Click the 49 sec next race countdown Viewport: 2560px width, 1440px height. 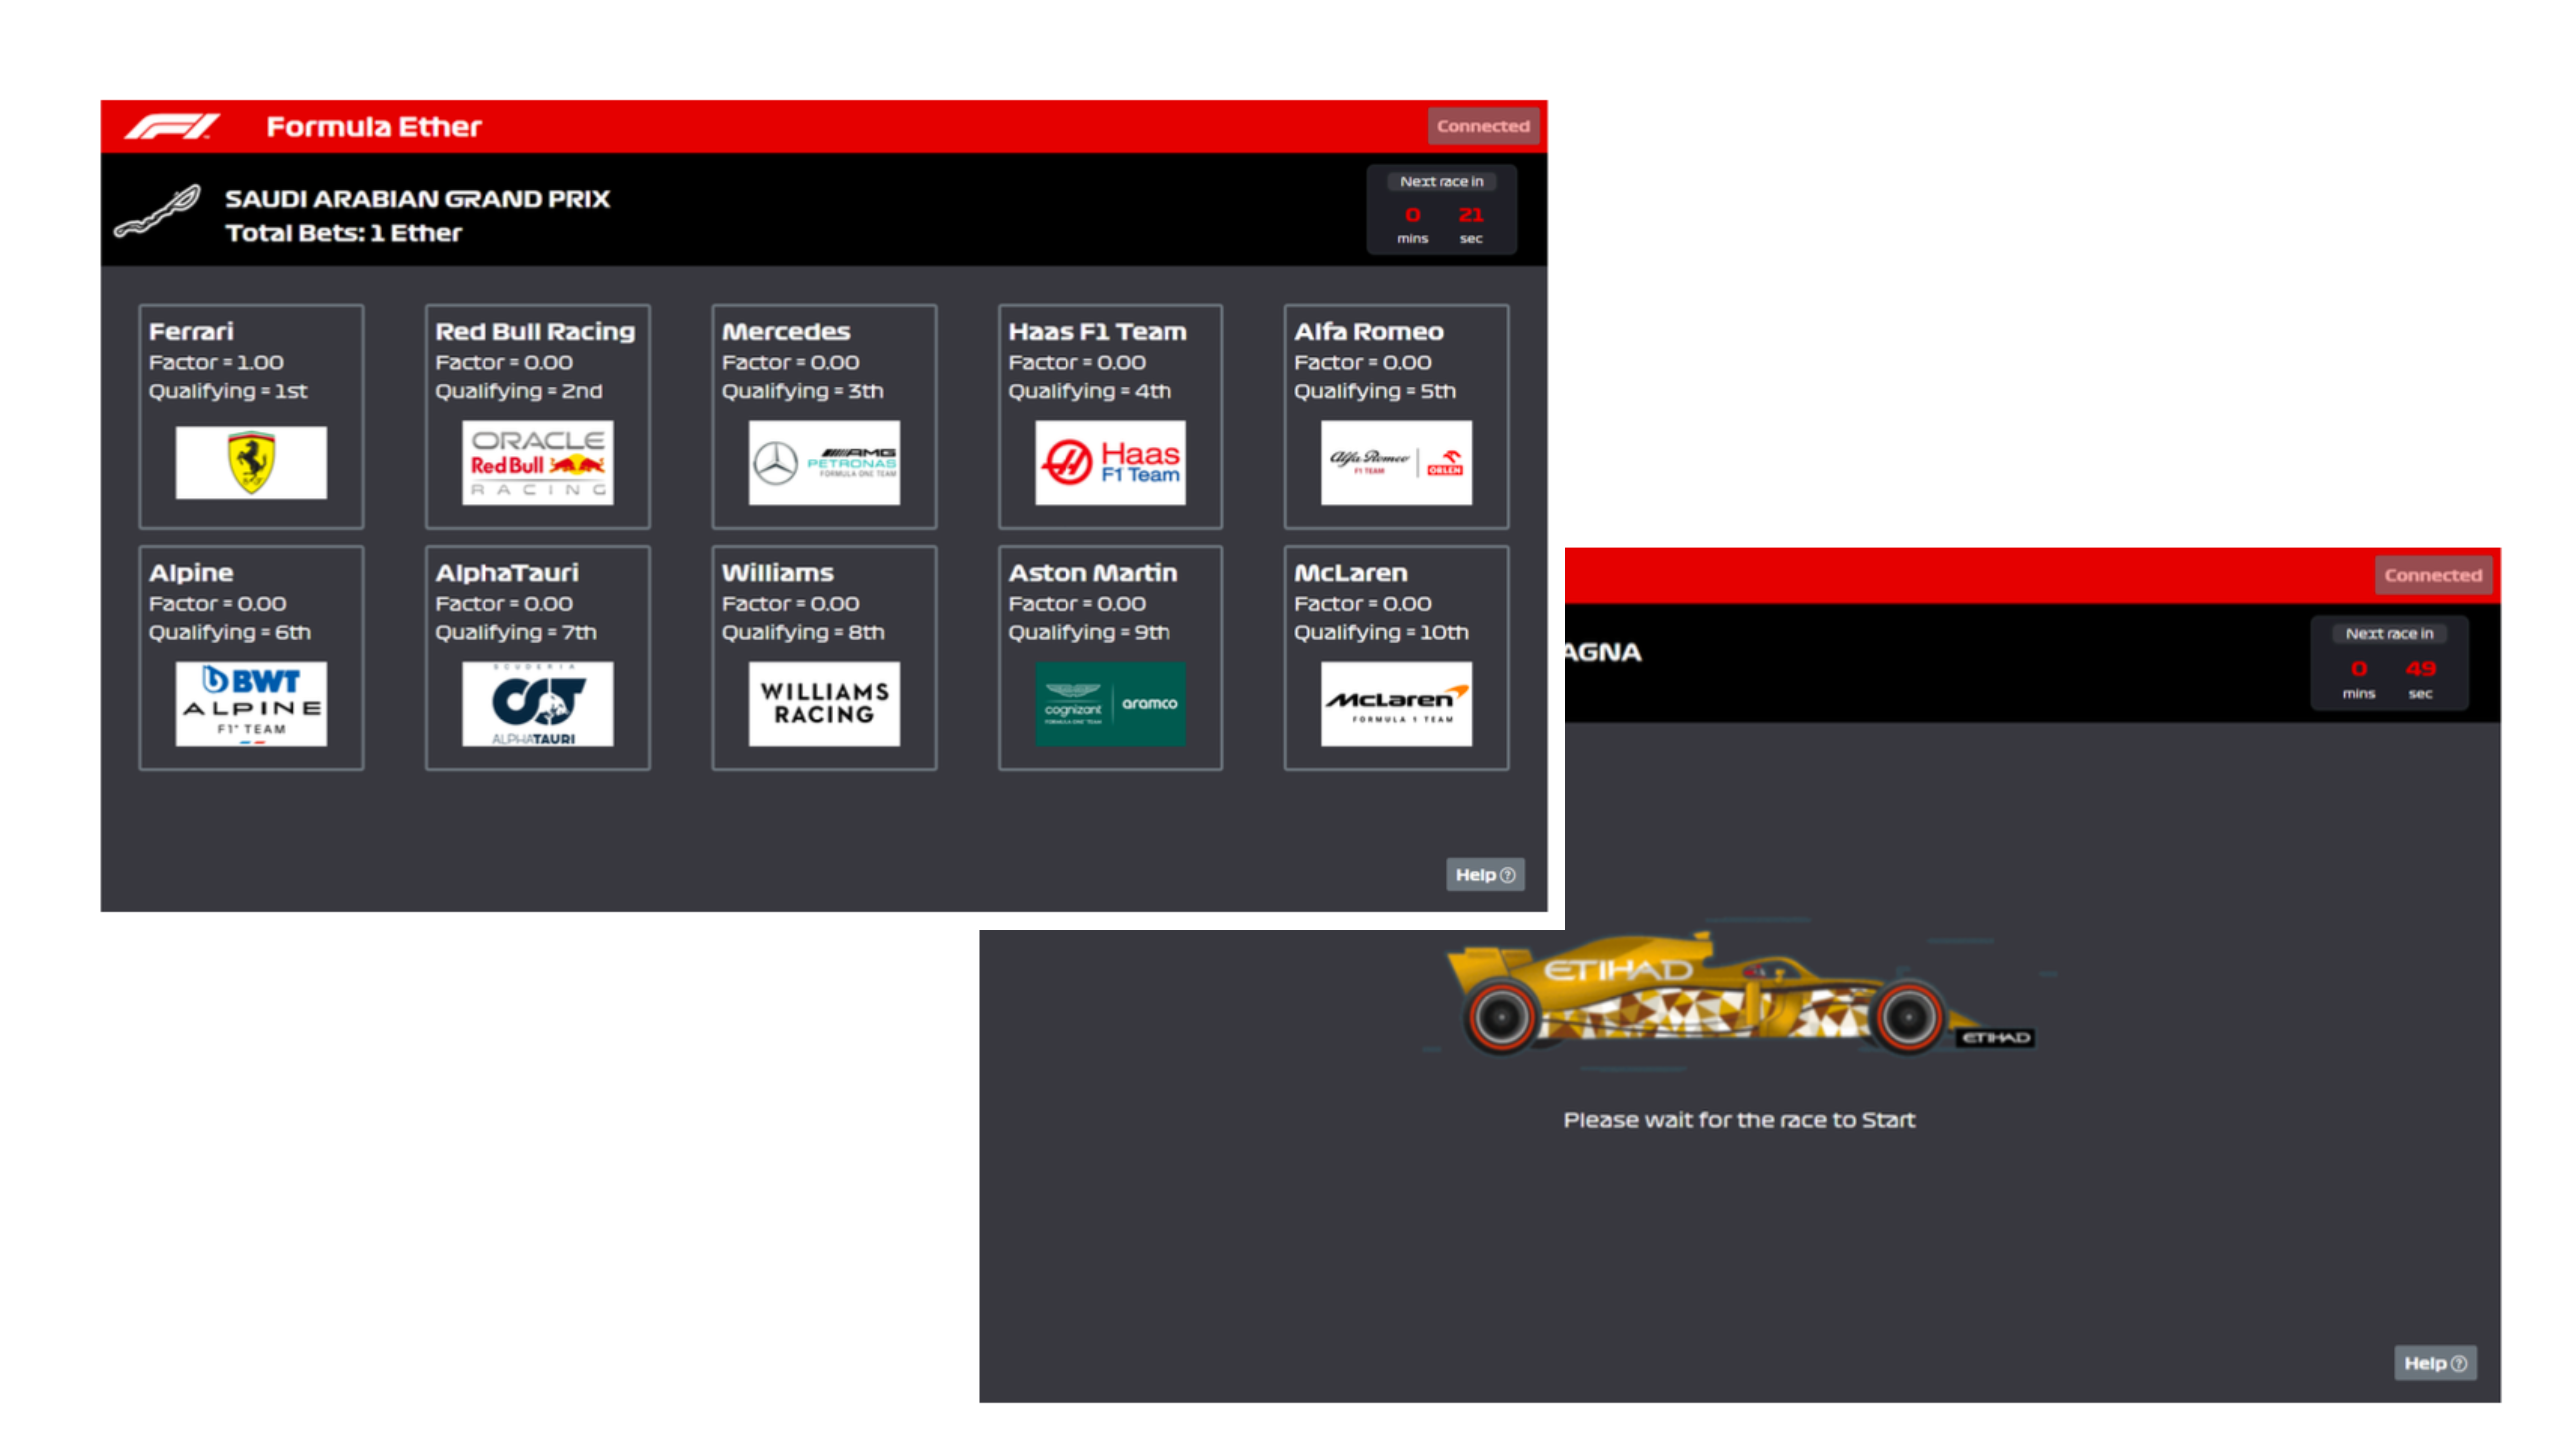click(2420, 669)
